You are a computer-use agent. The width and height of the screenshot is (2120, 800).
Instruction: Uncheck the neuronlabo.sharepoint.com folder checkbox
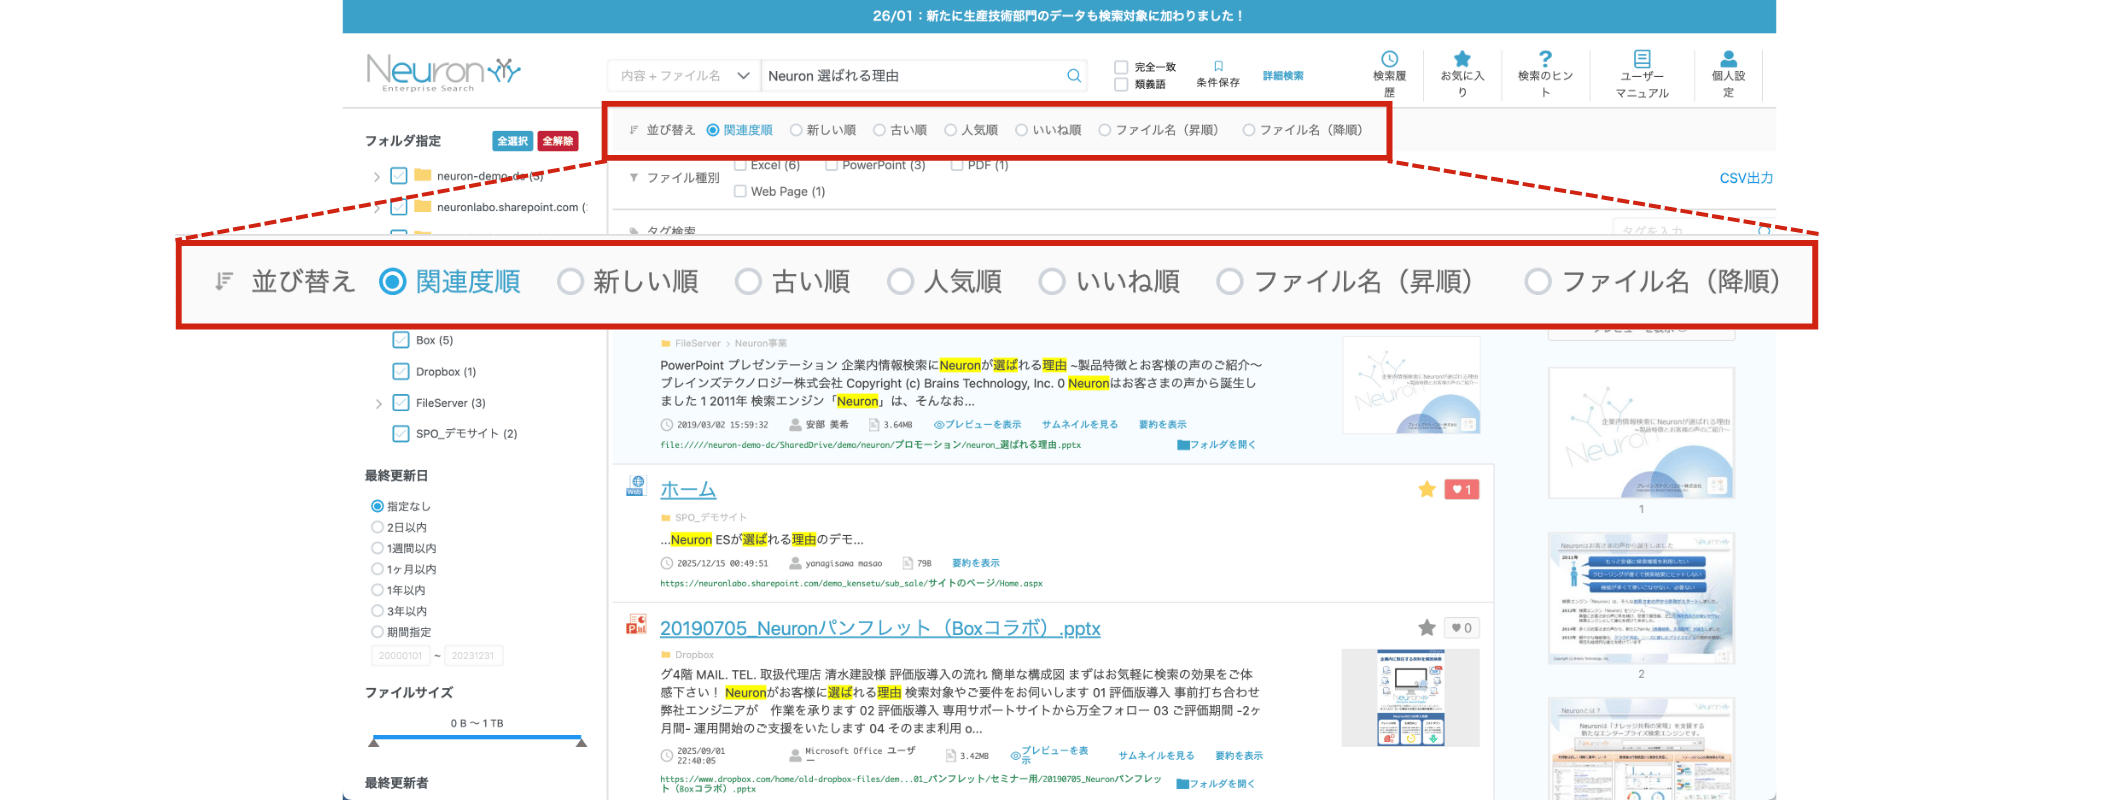click(398, 207)
